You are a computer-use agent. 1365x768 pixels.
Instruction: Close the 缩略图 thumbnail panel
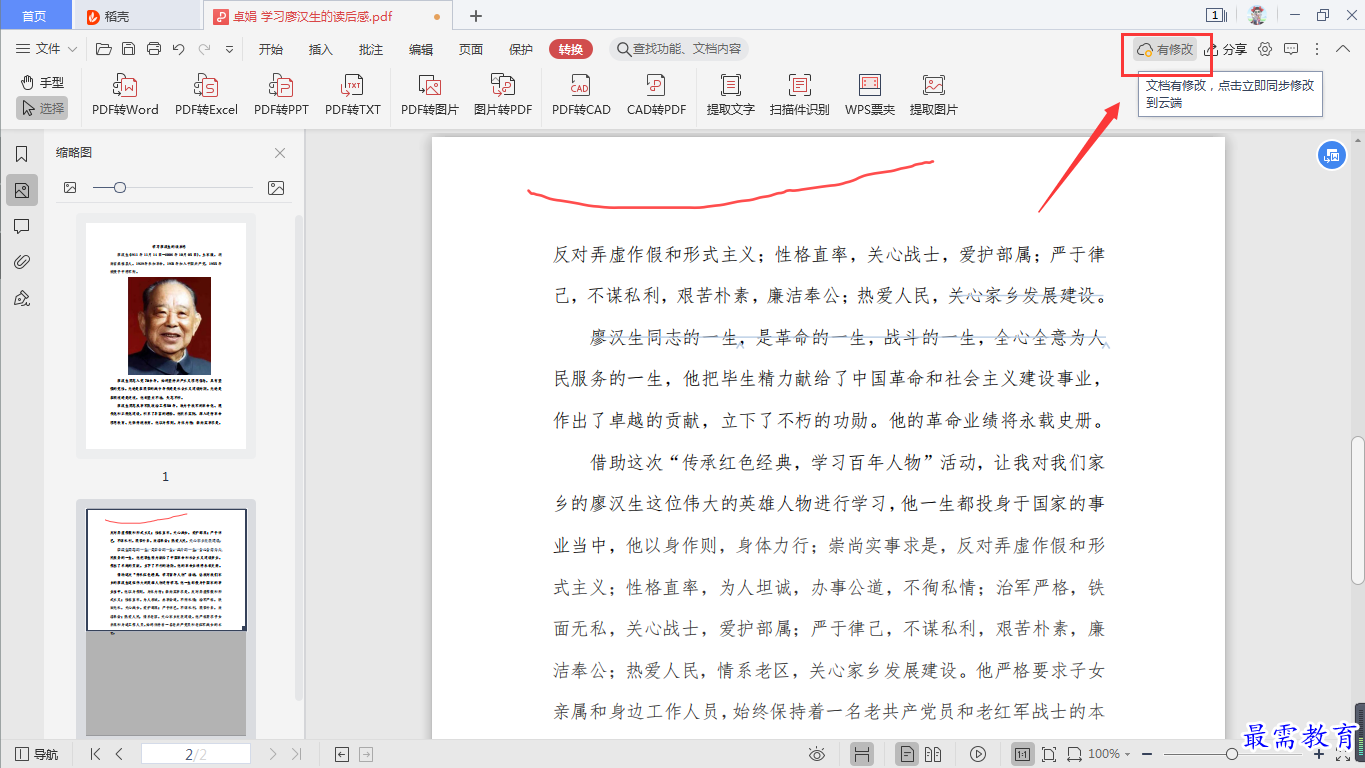[280, 153]
